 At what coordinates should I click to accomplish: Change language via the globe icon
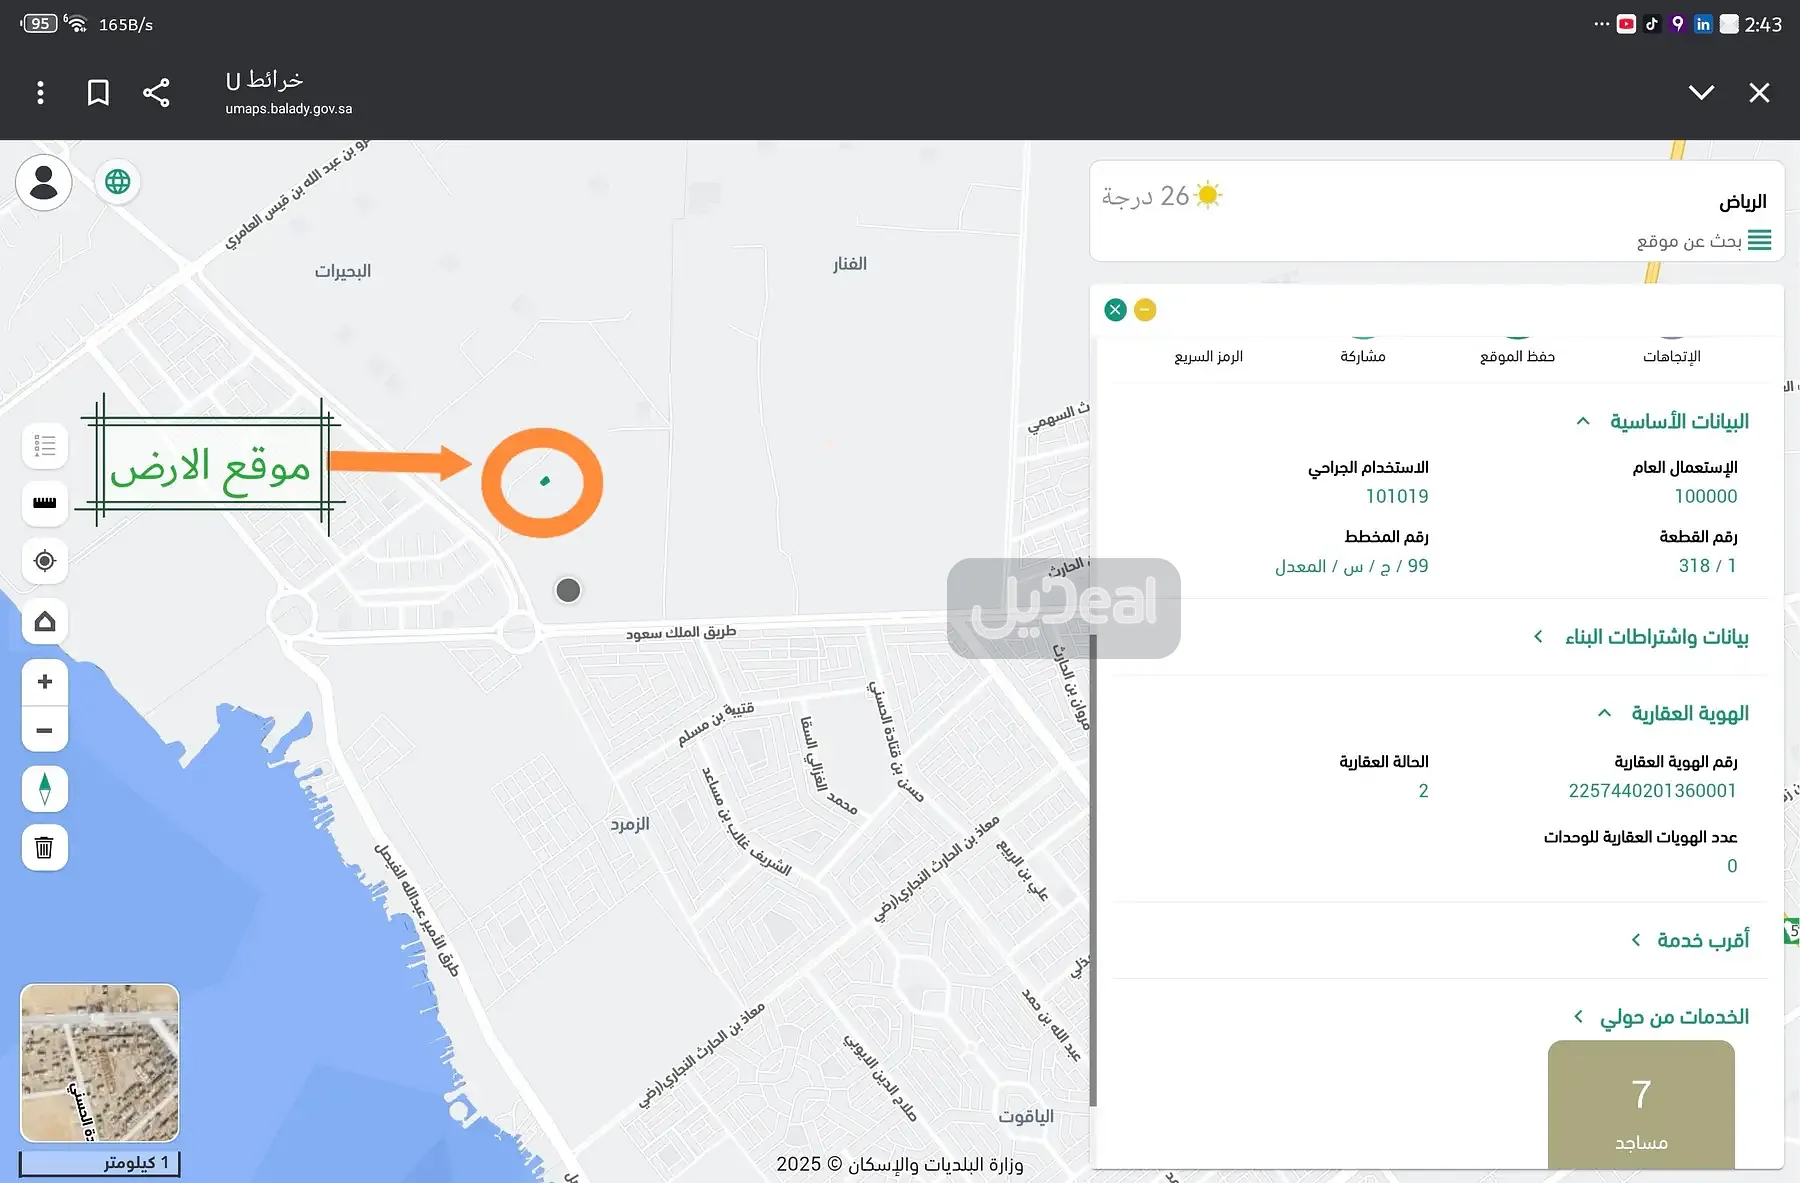pyautogui.click(x=118, y=182)
